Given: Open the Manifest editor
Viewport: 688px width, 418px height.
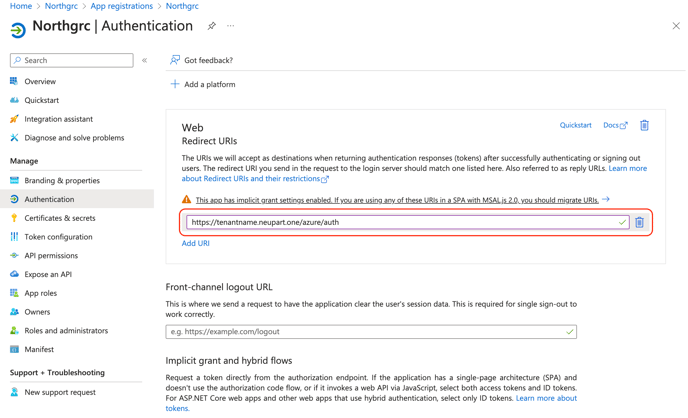Looking at the screenshot, I should click(x=39, y=349).
